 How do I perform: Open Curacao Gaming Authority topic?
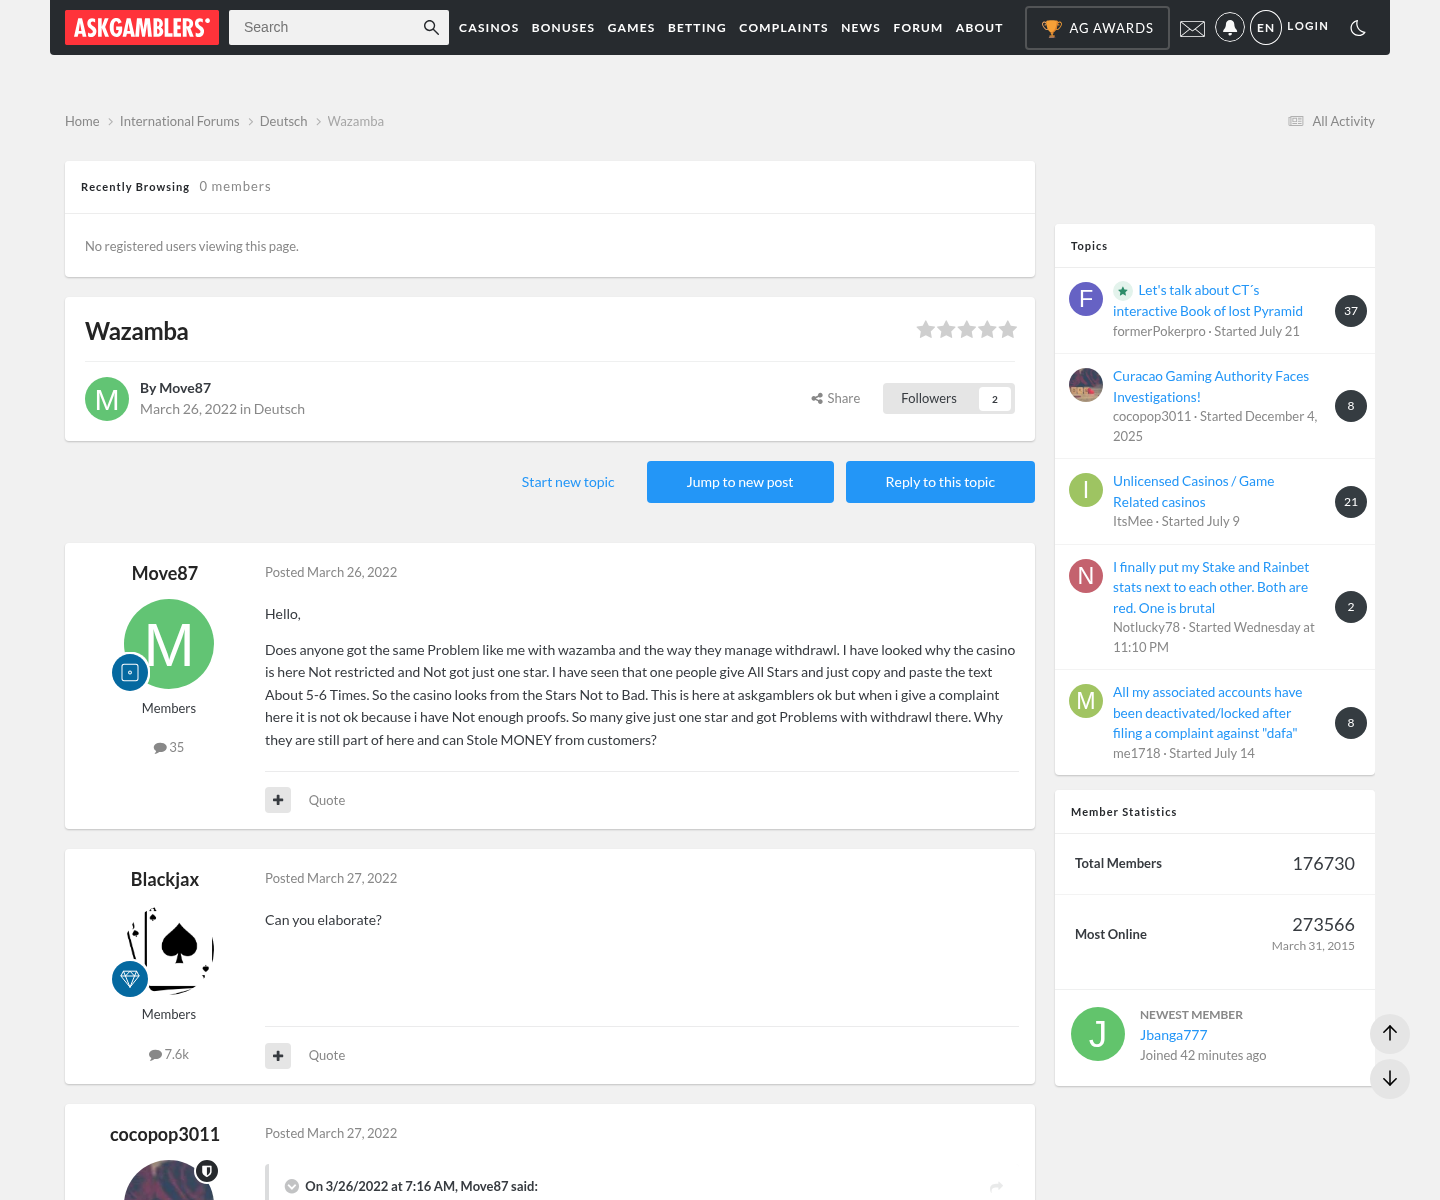coord(1211,386)
